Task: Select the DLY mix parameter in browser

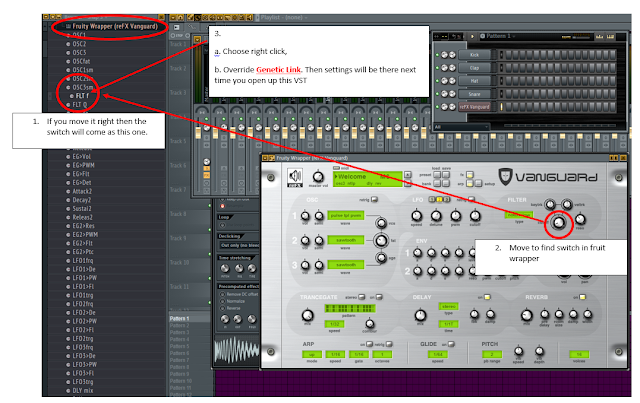Action: pos(82,390)
